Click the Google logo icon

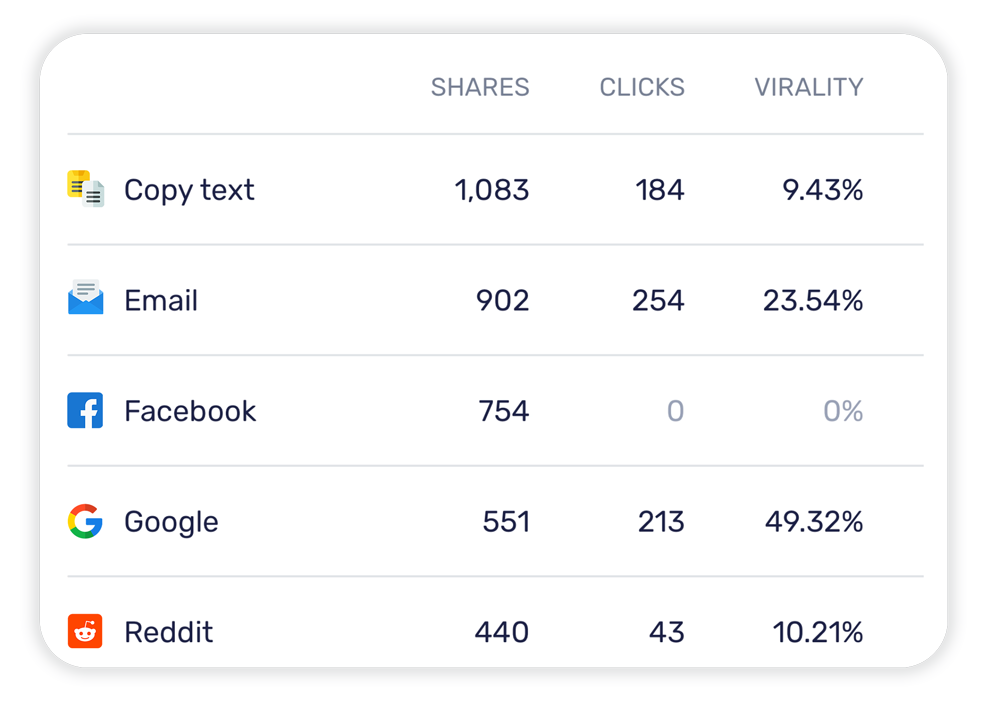(x=85, y=521)
